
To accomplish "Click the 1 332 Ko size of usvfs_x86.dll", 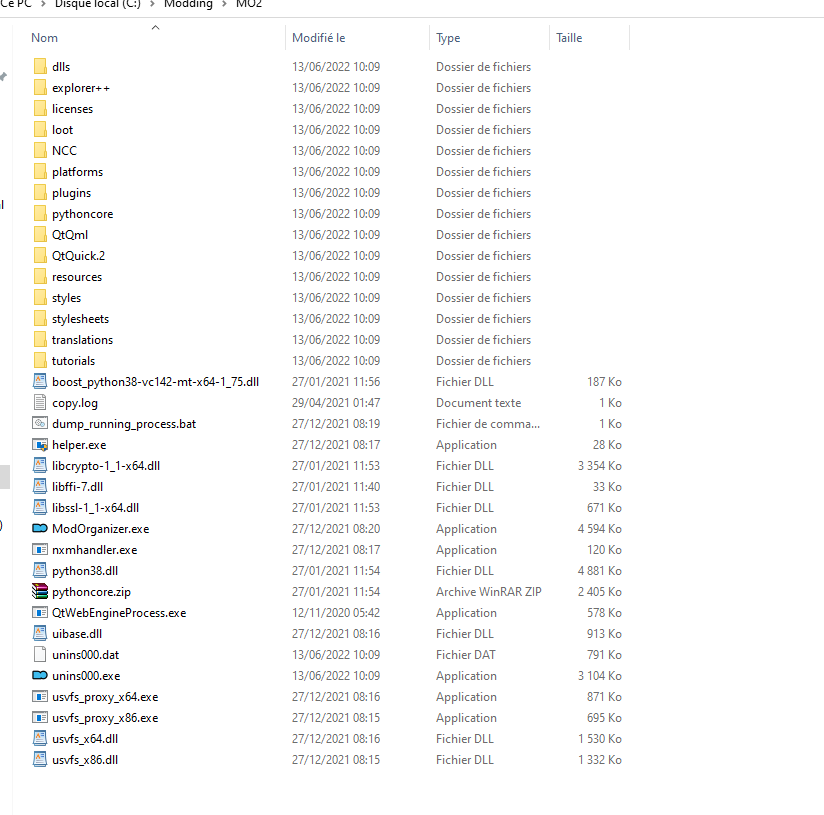I will pos(600,760).
